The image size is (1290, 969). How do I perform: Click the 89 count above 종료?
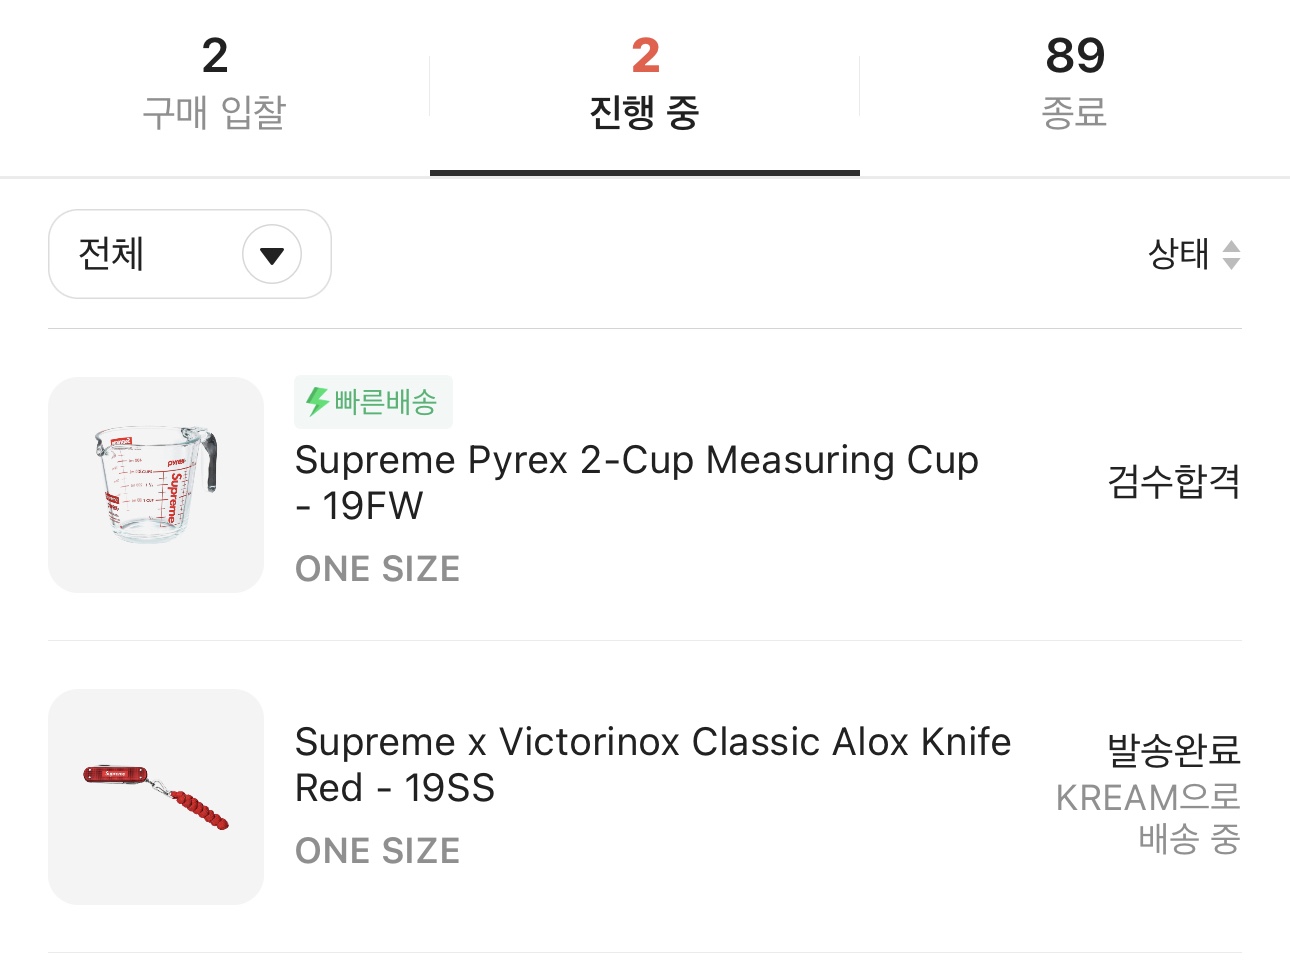[x=1075, y=56]
